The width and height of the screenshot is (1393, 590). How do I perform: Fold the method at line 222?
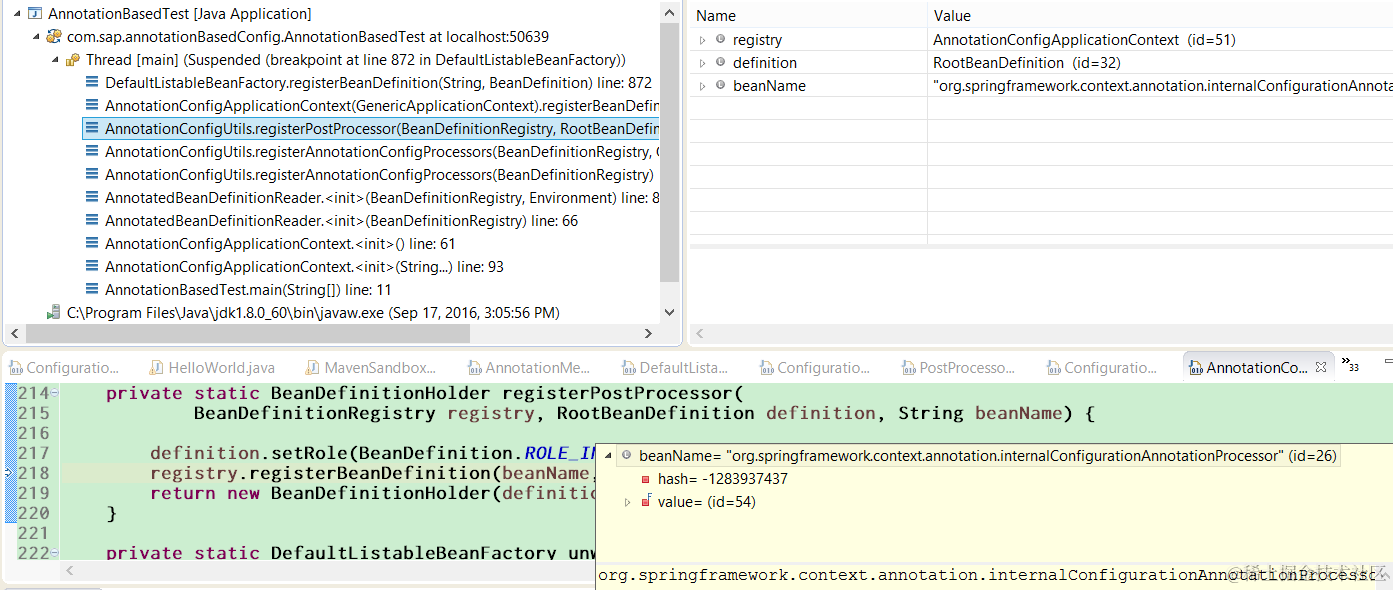[x=54, y=553]
